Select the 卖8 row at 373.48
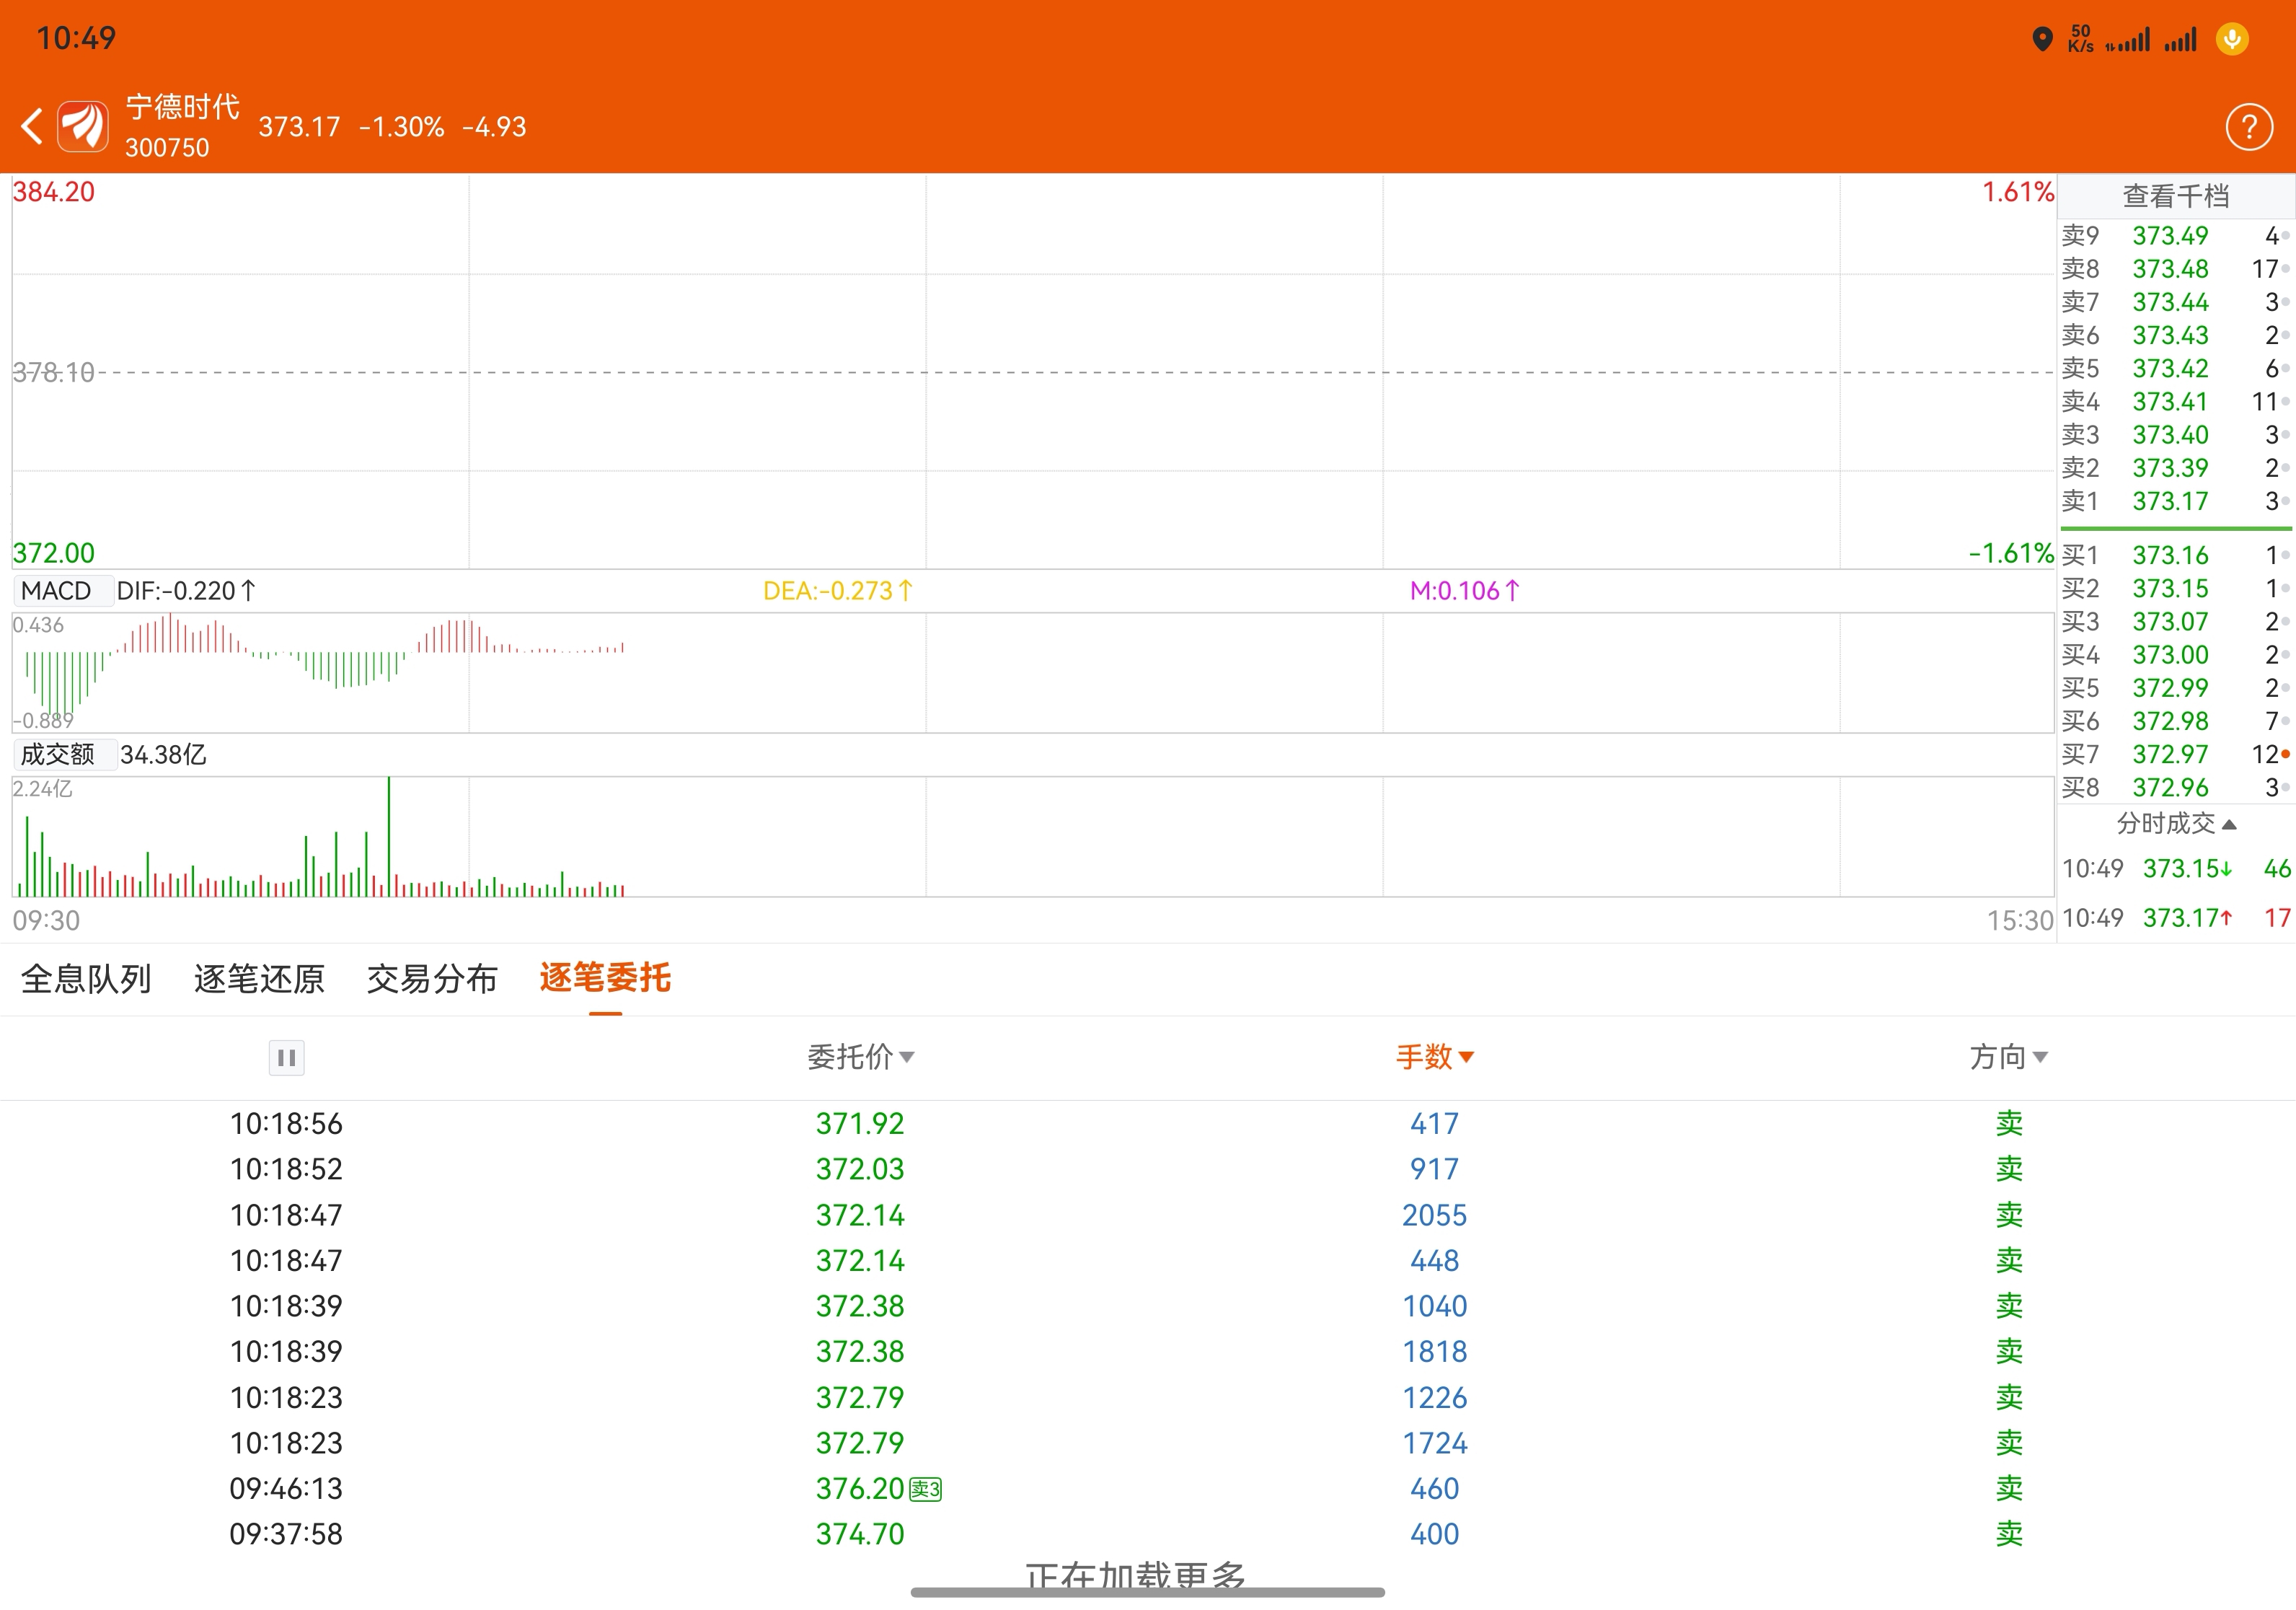The height and width of the screenshot is (1610, 2296). (2176, 269)
